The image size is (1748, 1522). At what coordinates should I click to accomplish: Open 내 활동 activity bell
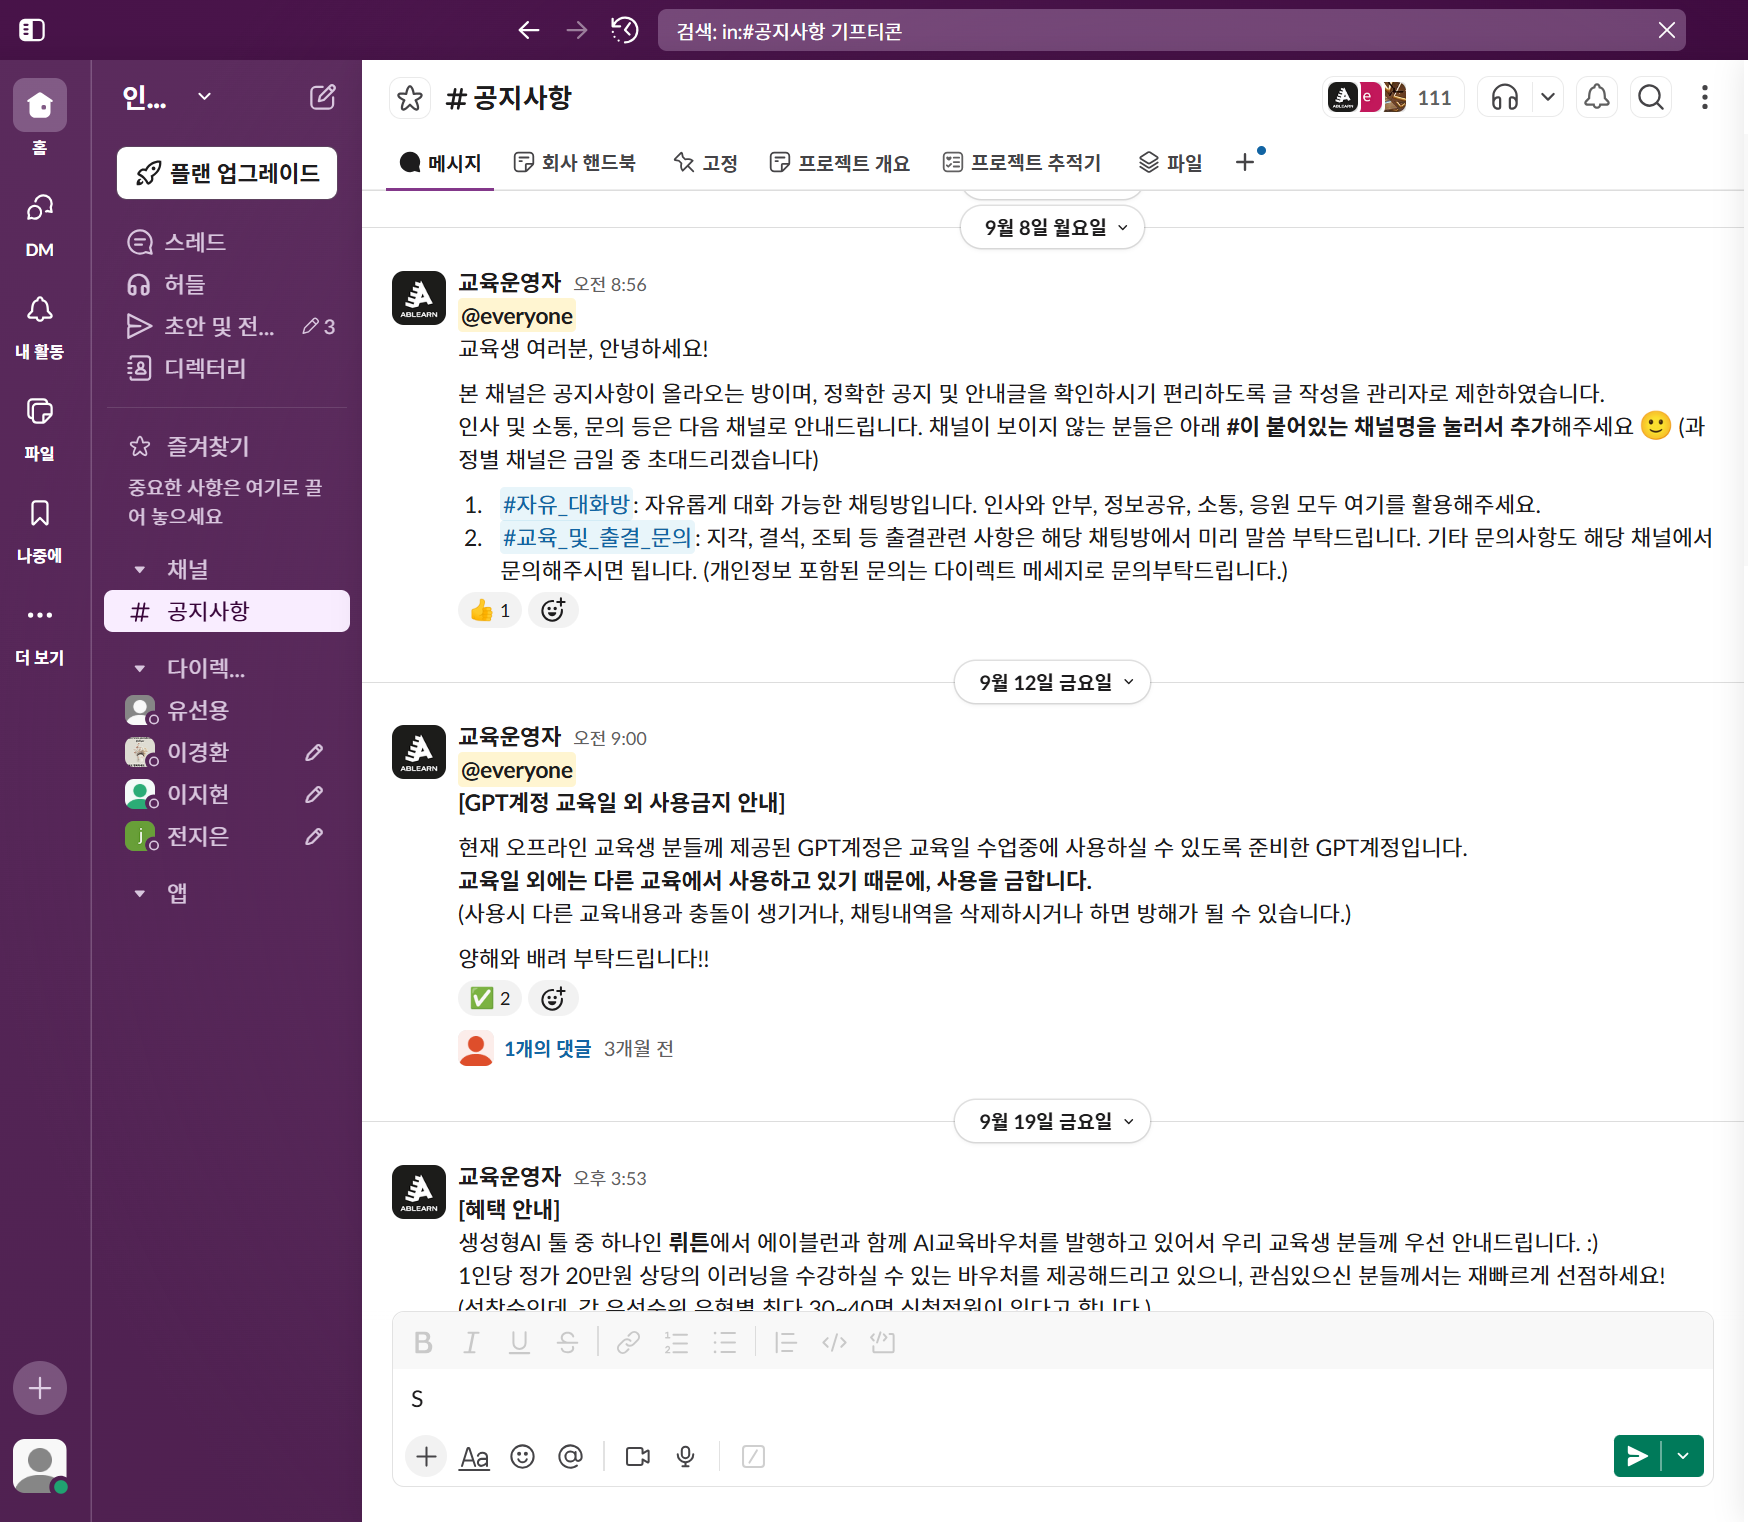pyautogui.click(x=40, y=326)
